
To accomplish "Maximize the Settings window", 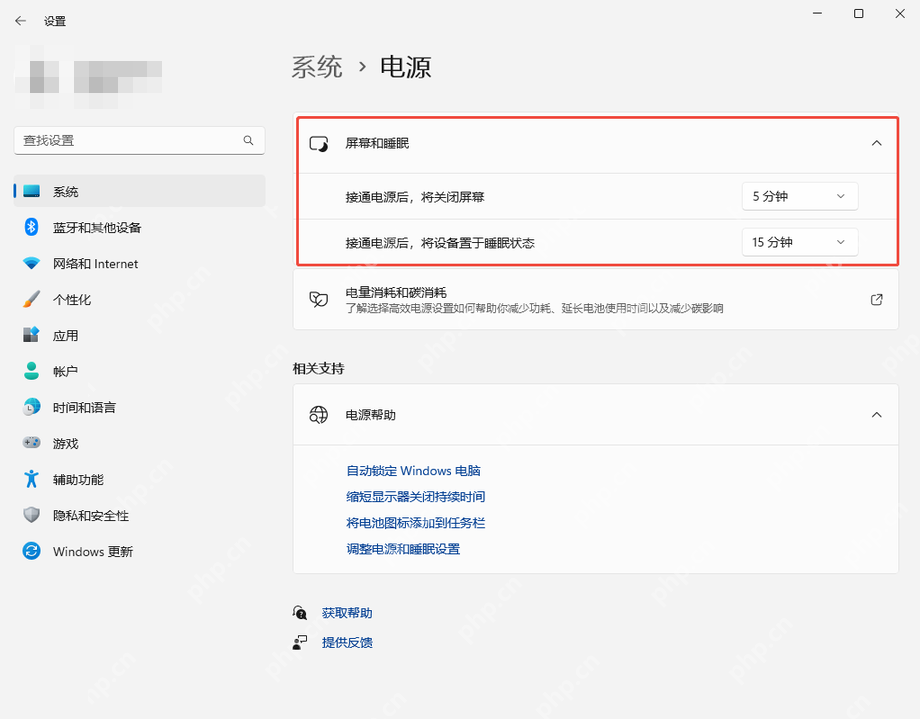I will [x=858, y=13].
